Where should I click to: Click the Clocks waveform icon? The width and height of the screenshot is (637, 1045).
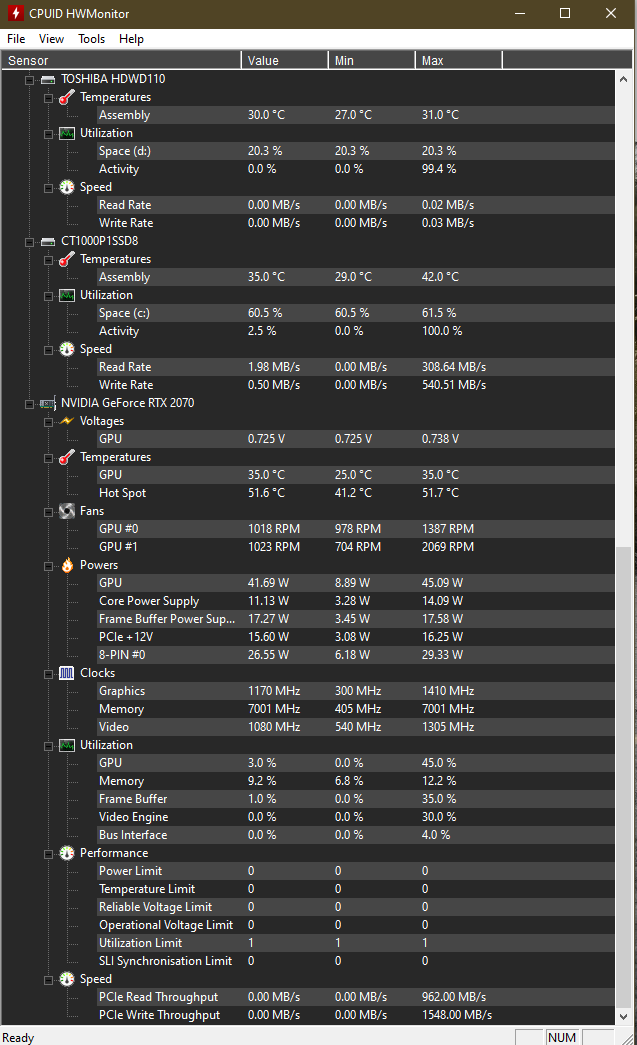pyautogui.click(x=67, y=673)
